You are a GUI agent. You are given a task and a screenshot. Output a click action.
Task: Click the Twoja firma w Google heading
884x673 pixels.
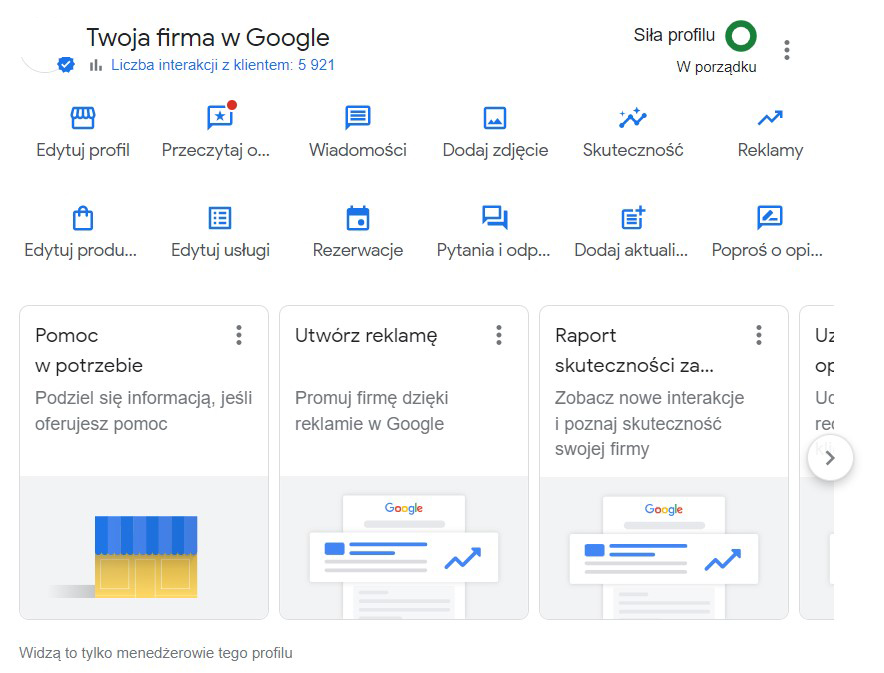208,38
